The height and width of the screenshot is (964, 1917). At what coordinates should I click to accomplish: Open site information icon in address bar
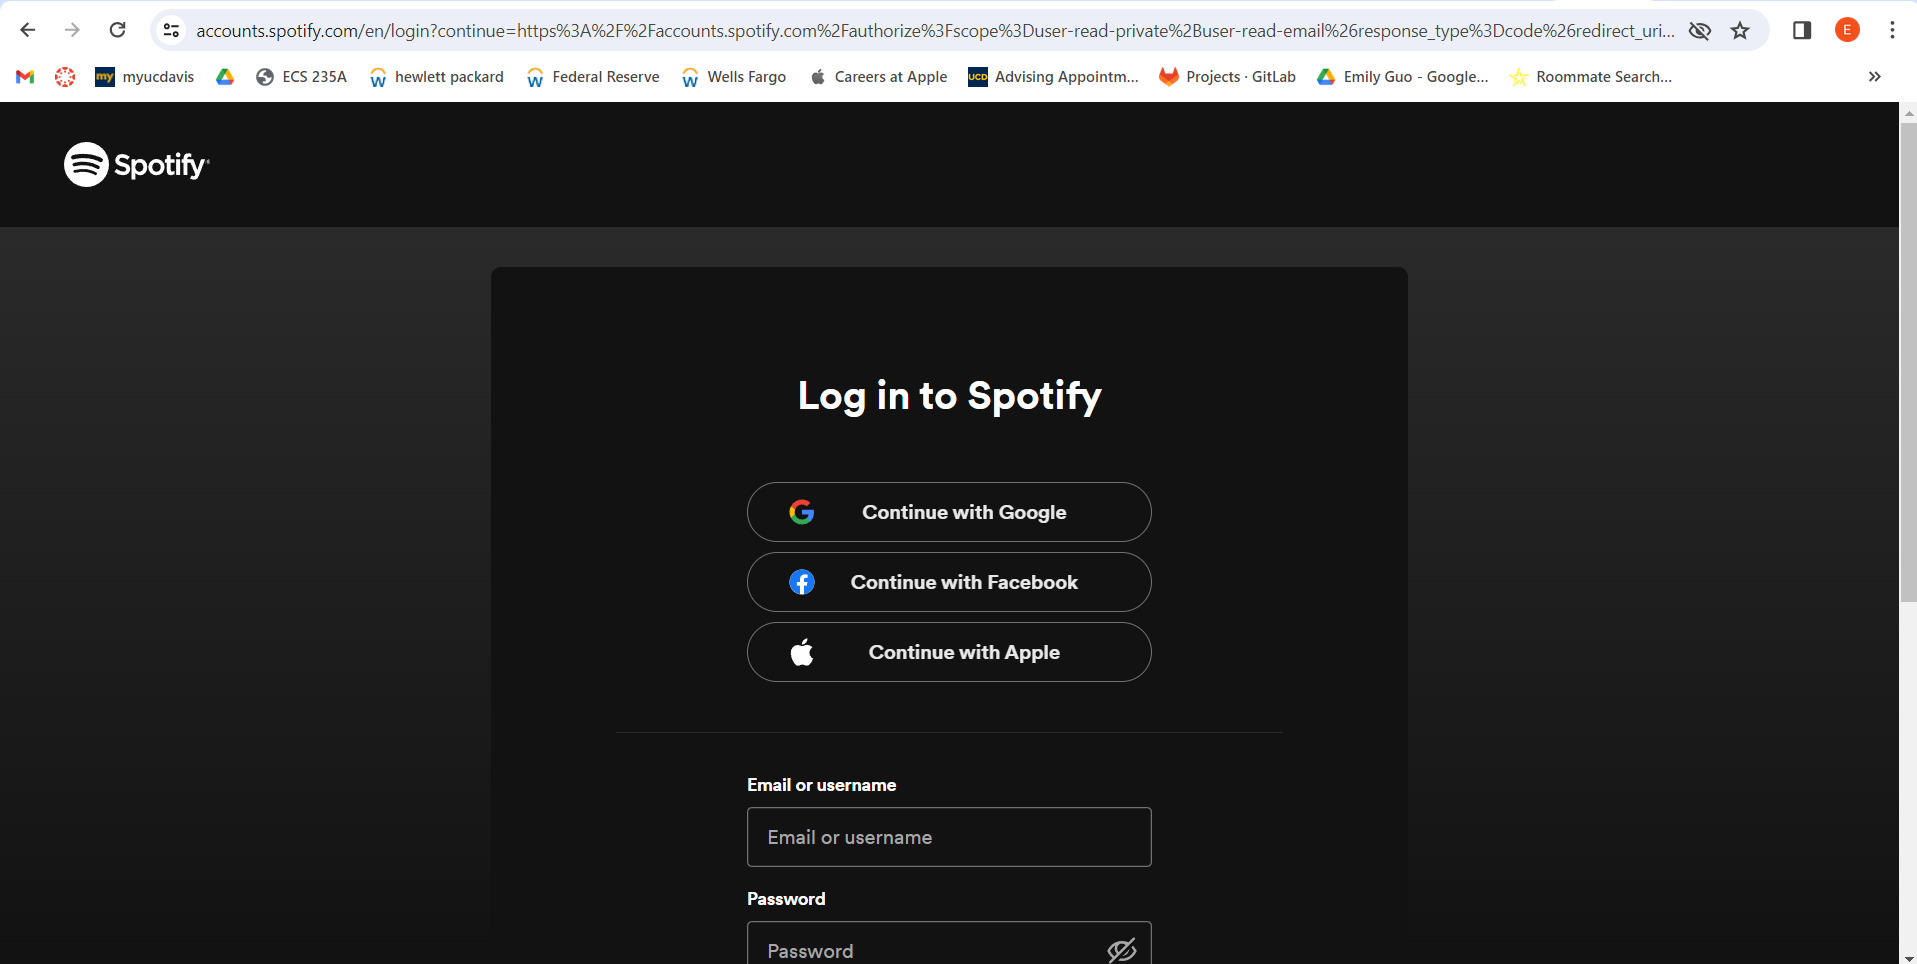[x=172, y=30]
